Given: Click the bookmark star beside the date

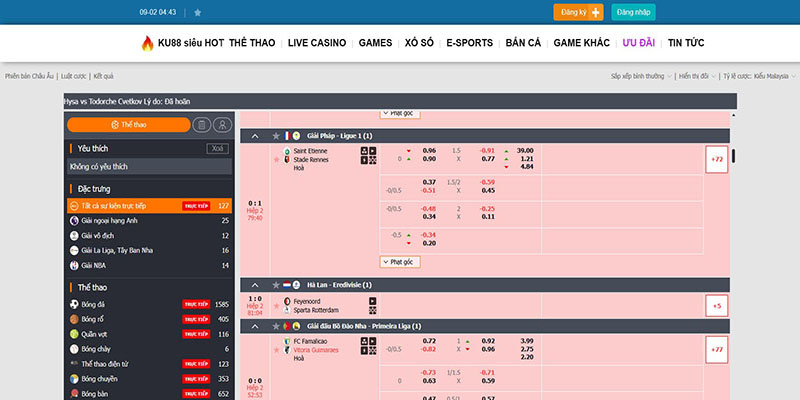Looking at the screenshot, I should point(197,13).
